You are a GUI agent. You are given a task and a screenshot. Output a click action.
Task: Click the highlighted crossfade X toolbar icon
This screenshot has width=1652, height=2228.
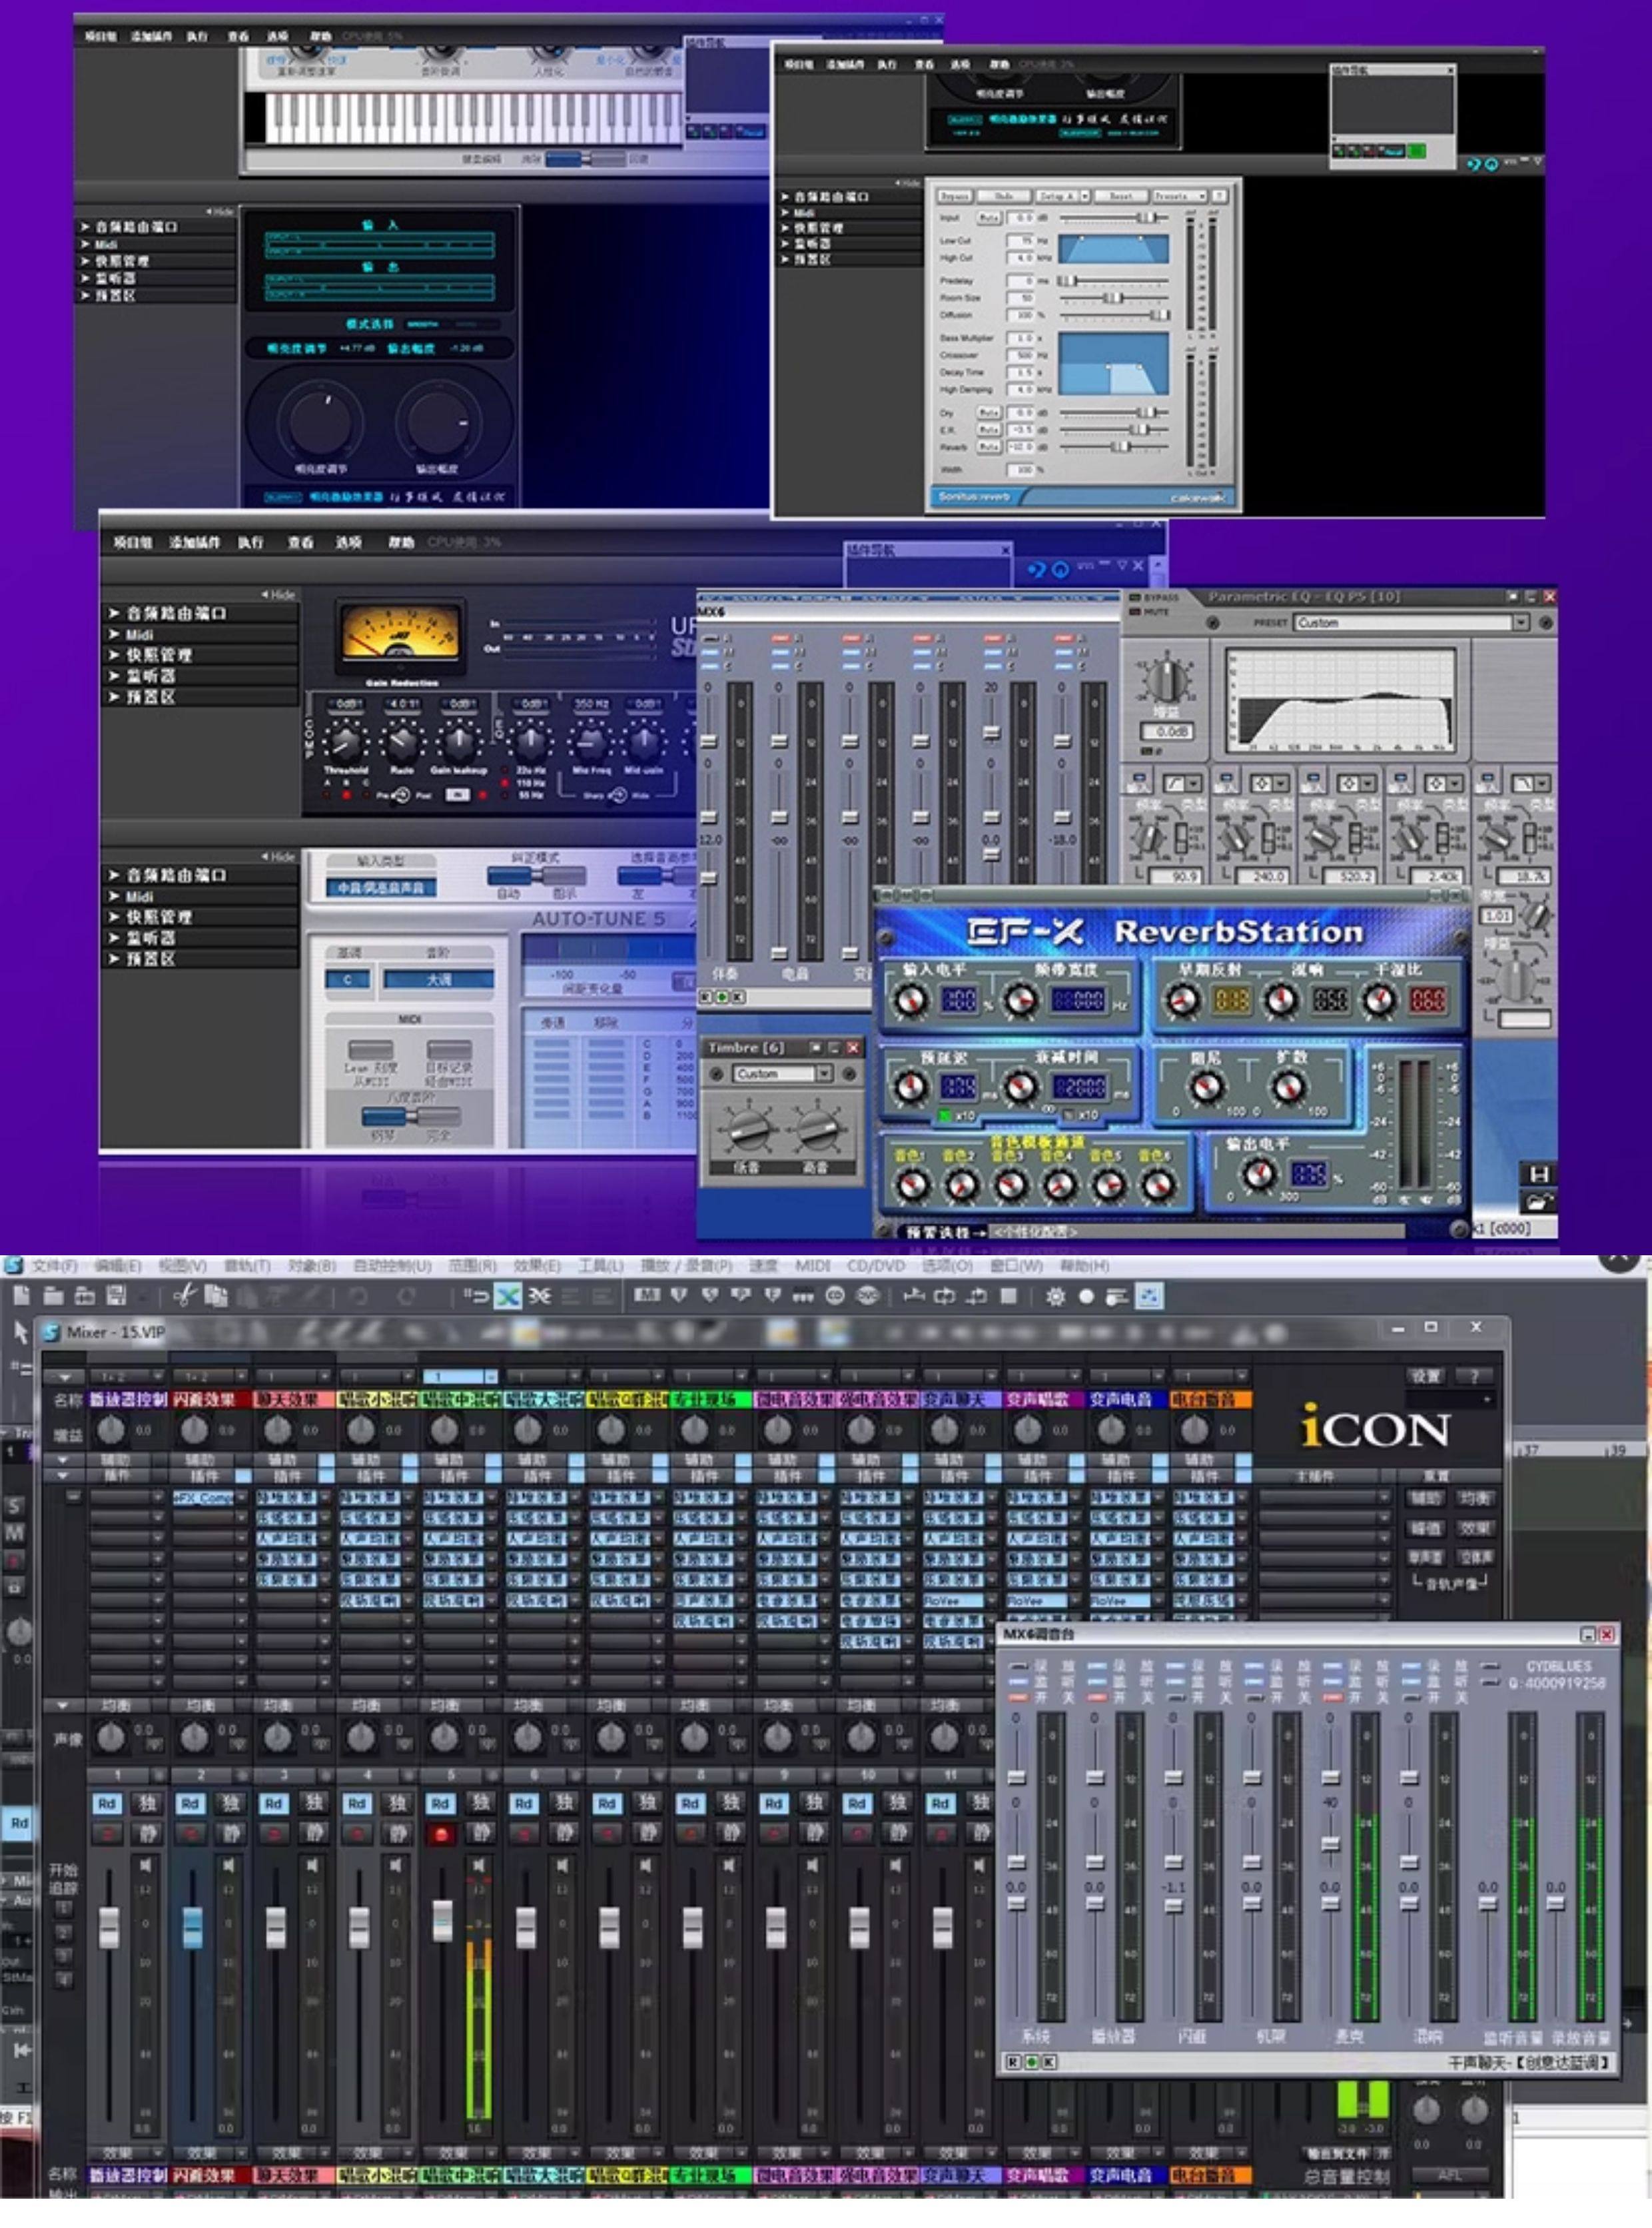click(x=508, y=1297)
